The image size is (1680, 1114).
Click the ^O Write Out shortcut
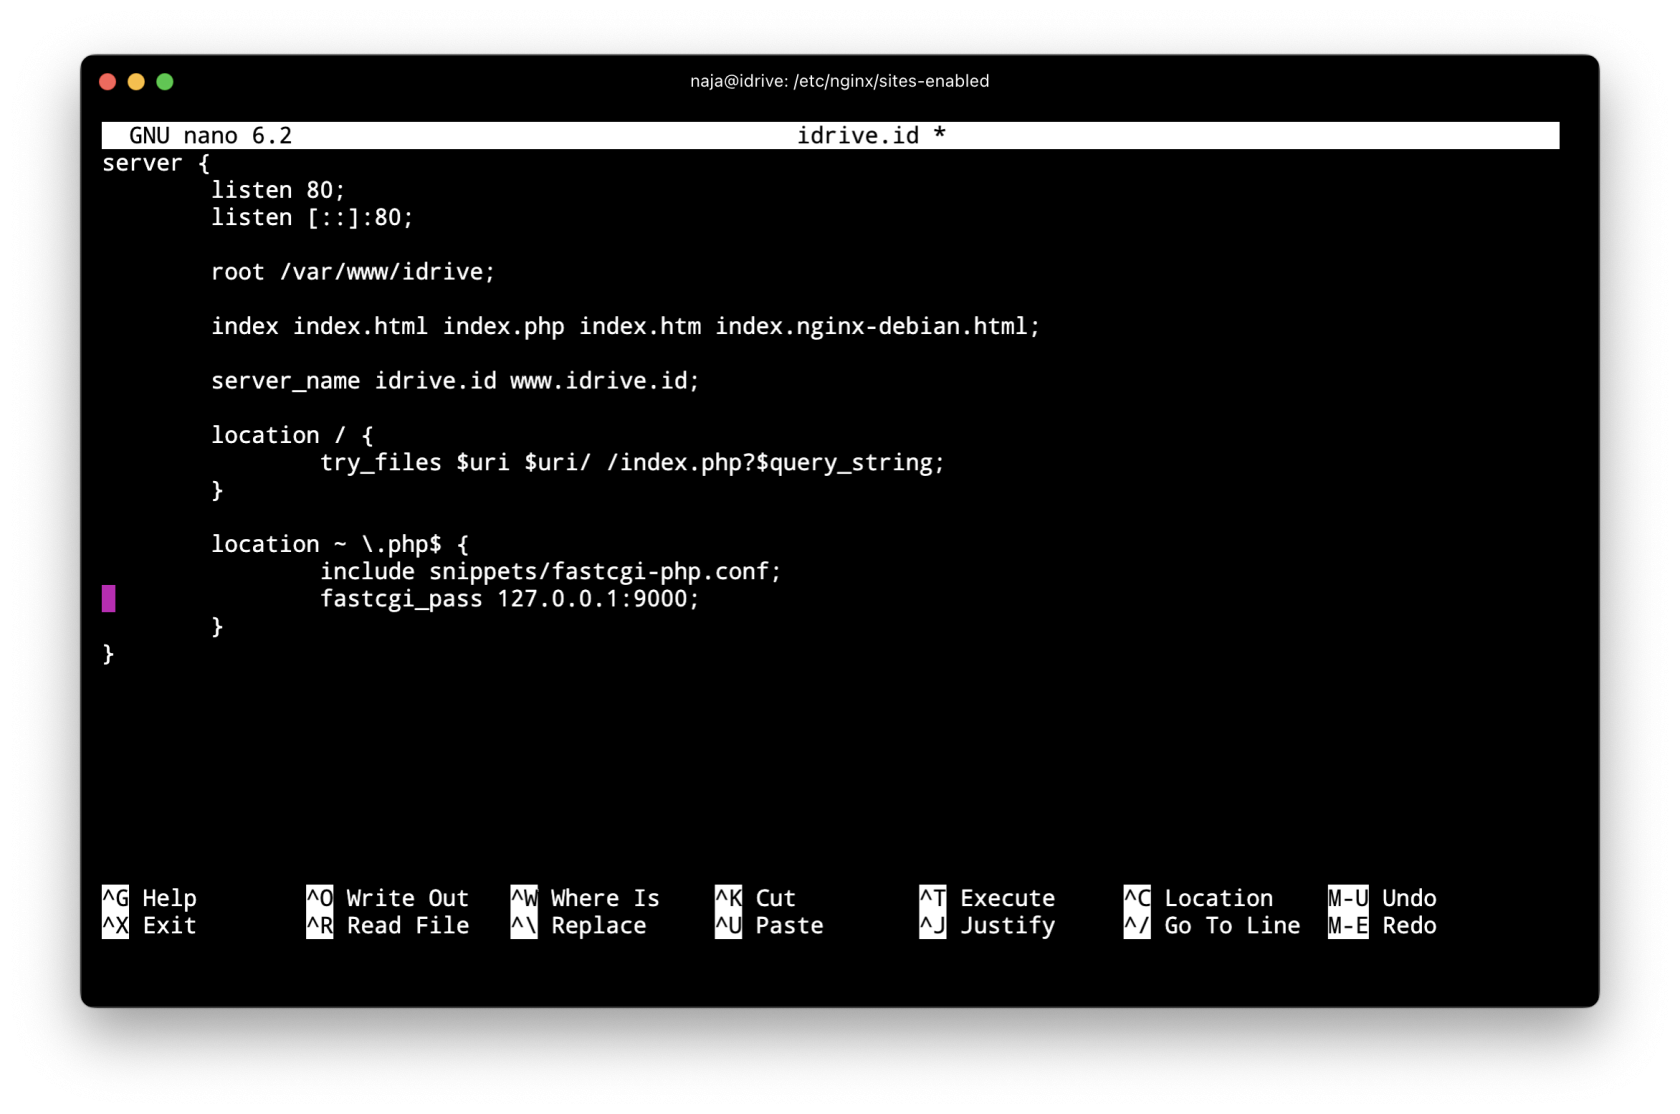click(x=388, y=898)
